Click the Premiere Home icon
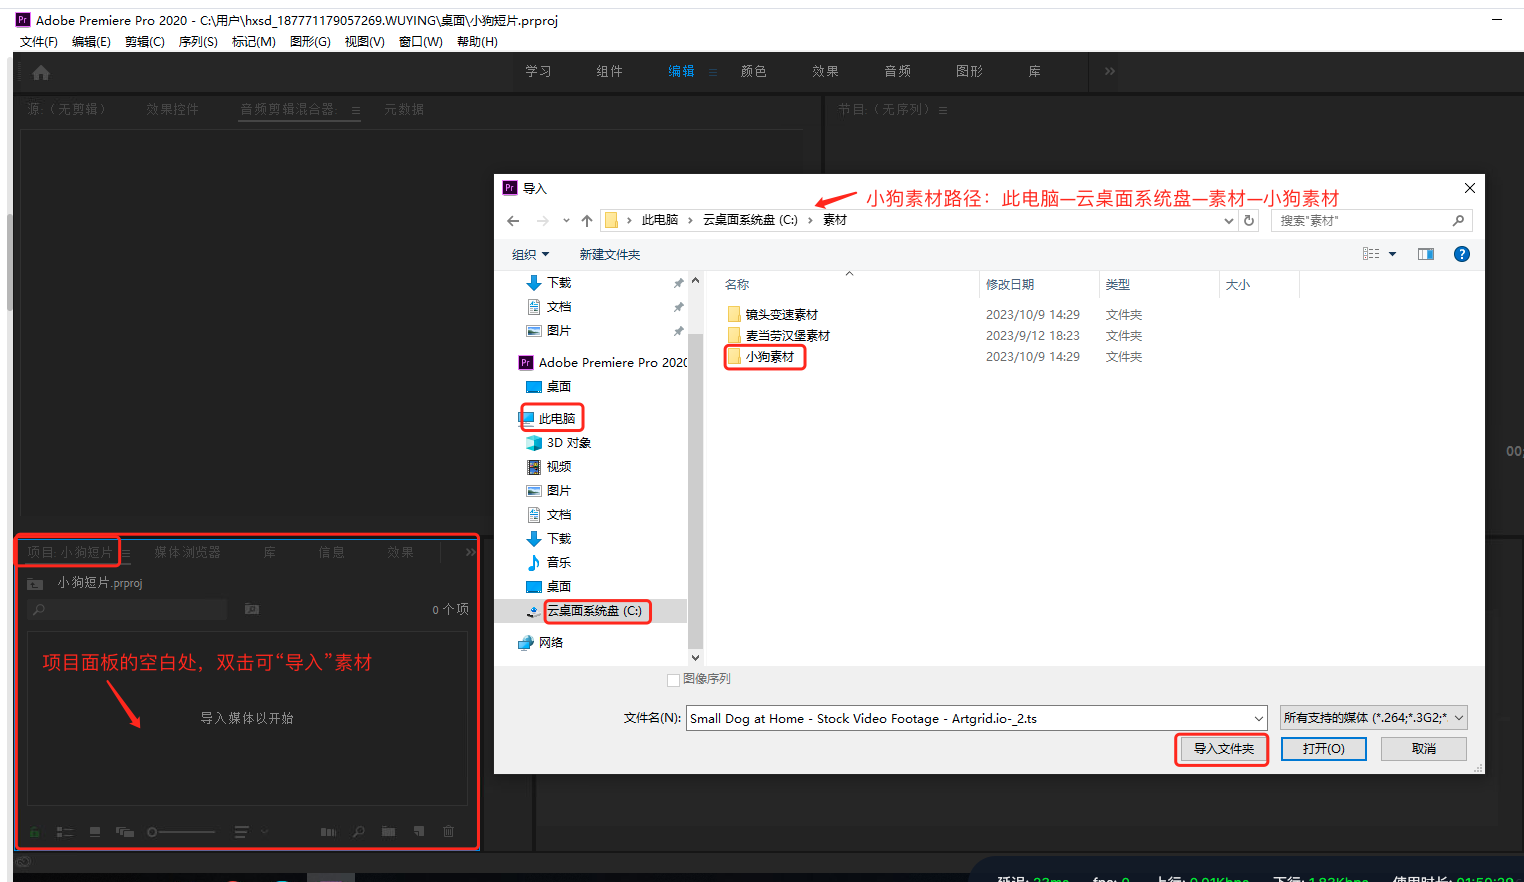Screen dimensions: 1524x882 [41, 73]
